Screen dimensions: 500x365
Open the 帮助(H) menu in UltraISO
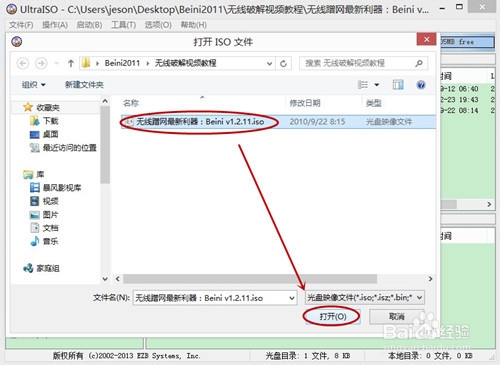click(x=194, y=25)
